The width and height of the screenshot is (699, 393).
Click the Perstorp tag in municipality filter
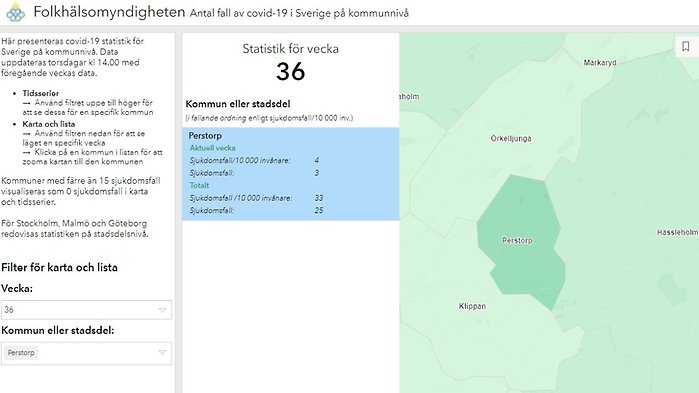pos(21,352)
